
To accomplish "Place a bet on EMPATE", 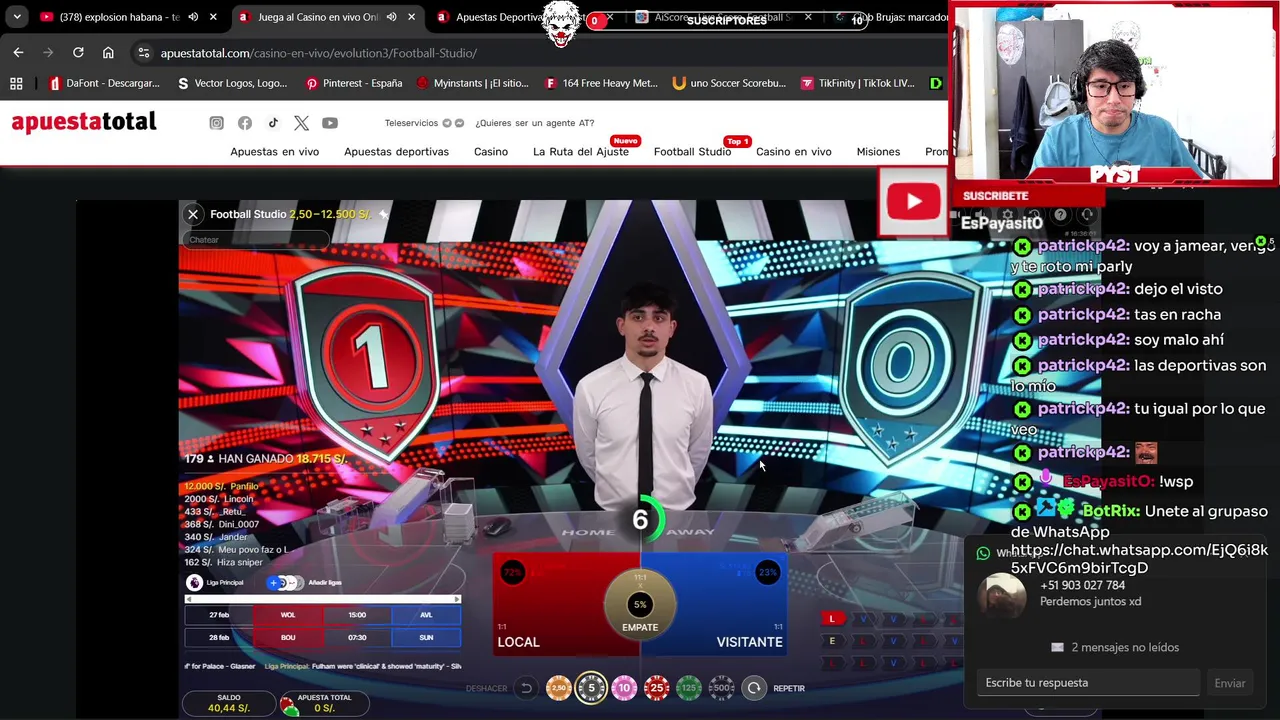I will pyautogui.click(x=640, y=606).
